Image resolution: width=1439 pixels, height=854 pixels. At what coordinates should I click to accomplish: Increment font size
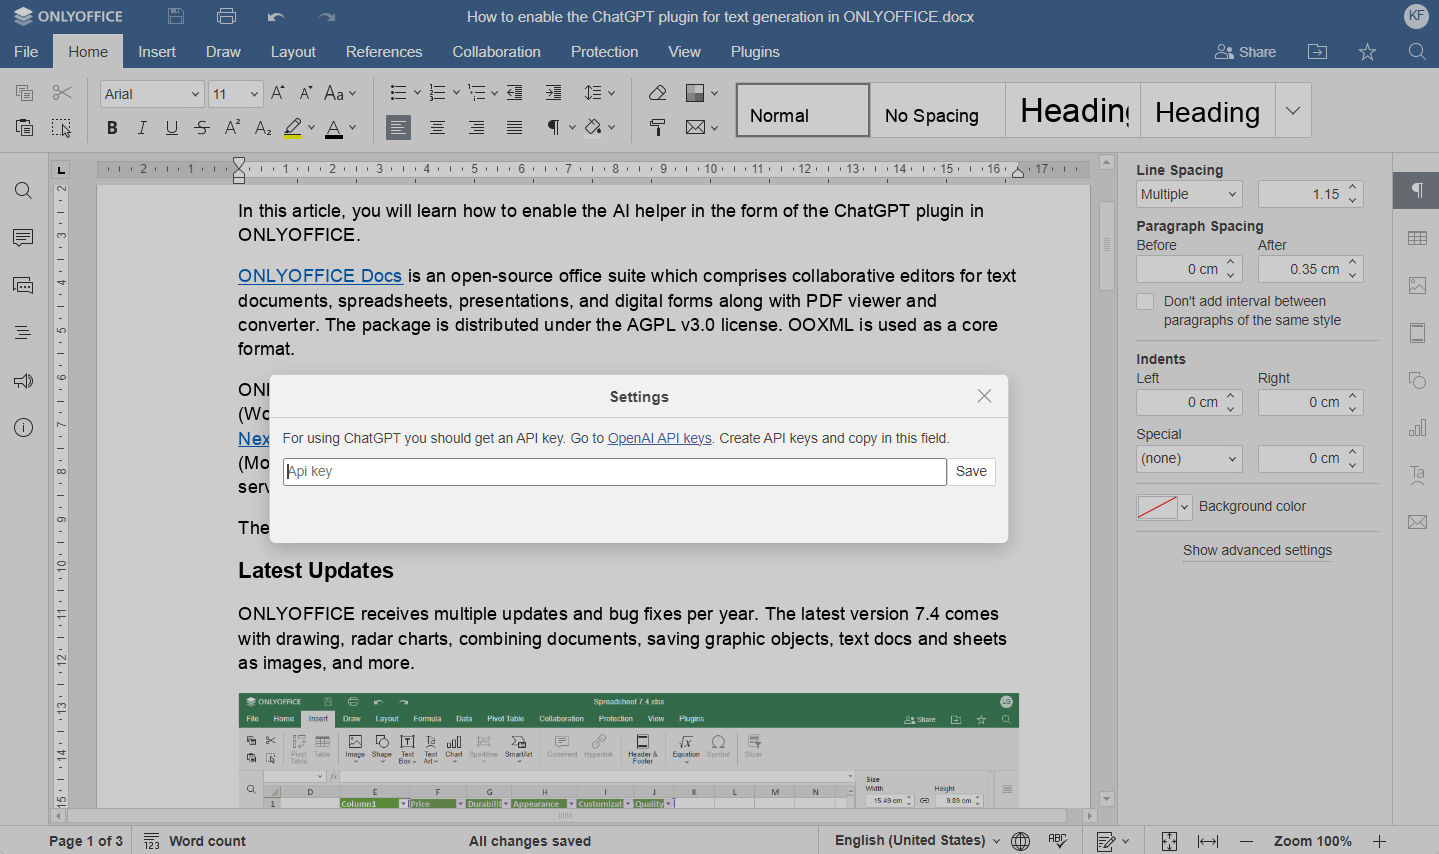pyautogui.click(x=278, y=93)
